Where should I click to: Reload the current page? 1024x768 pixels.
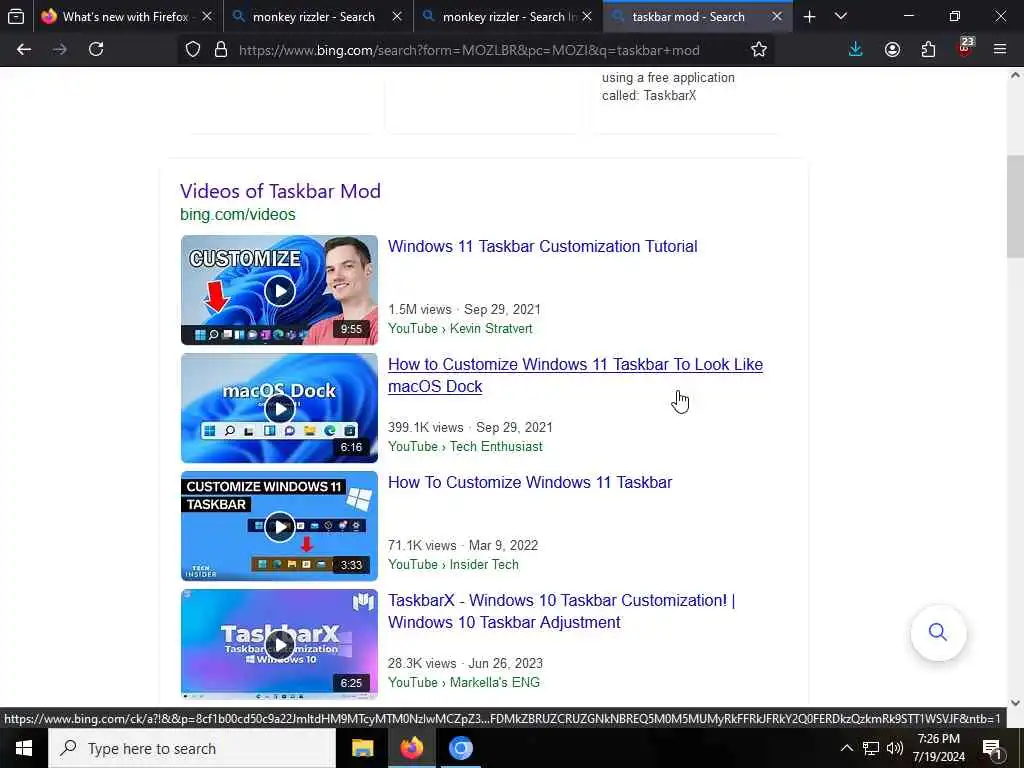96,49
